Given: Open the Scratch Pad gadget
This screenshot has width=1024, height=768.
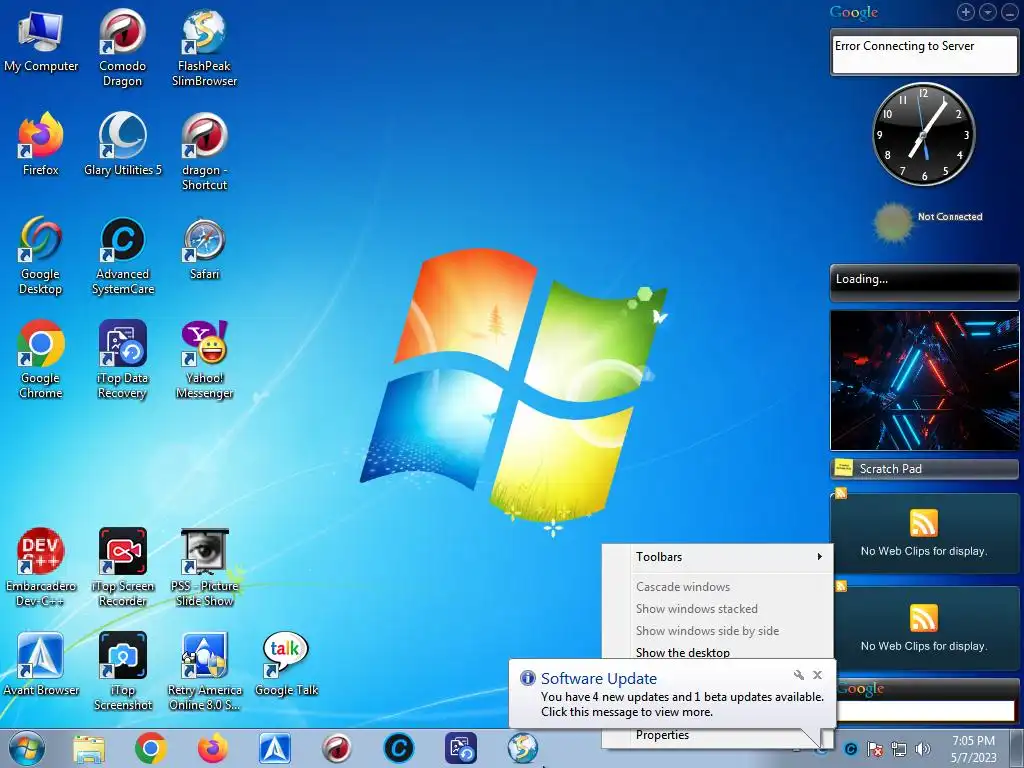Looking at the screenshot, I should click(924, 469).
